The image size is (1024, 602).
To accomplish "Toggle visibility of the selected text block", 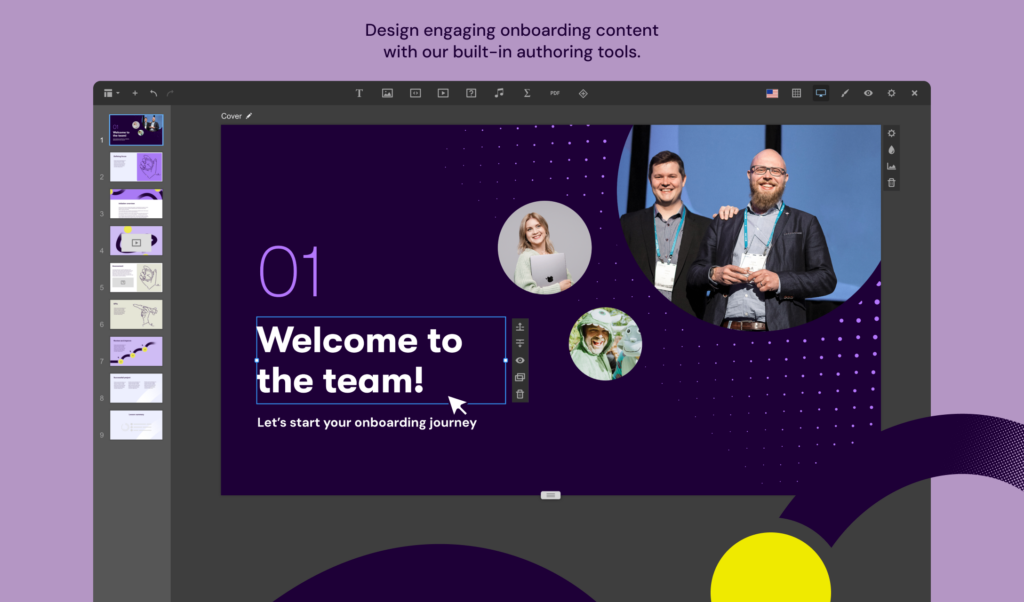I will coord(520,360).
